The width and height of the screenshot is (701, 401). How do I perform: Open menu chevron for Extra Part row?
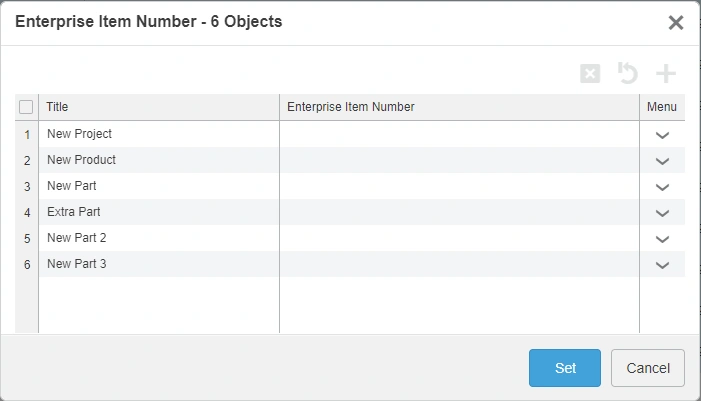click(x=662, y=213)
